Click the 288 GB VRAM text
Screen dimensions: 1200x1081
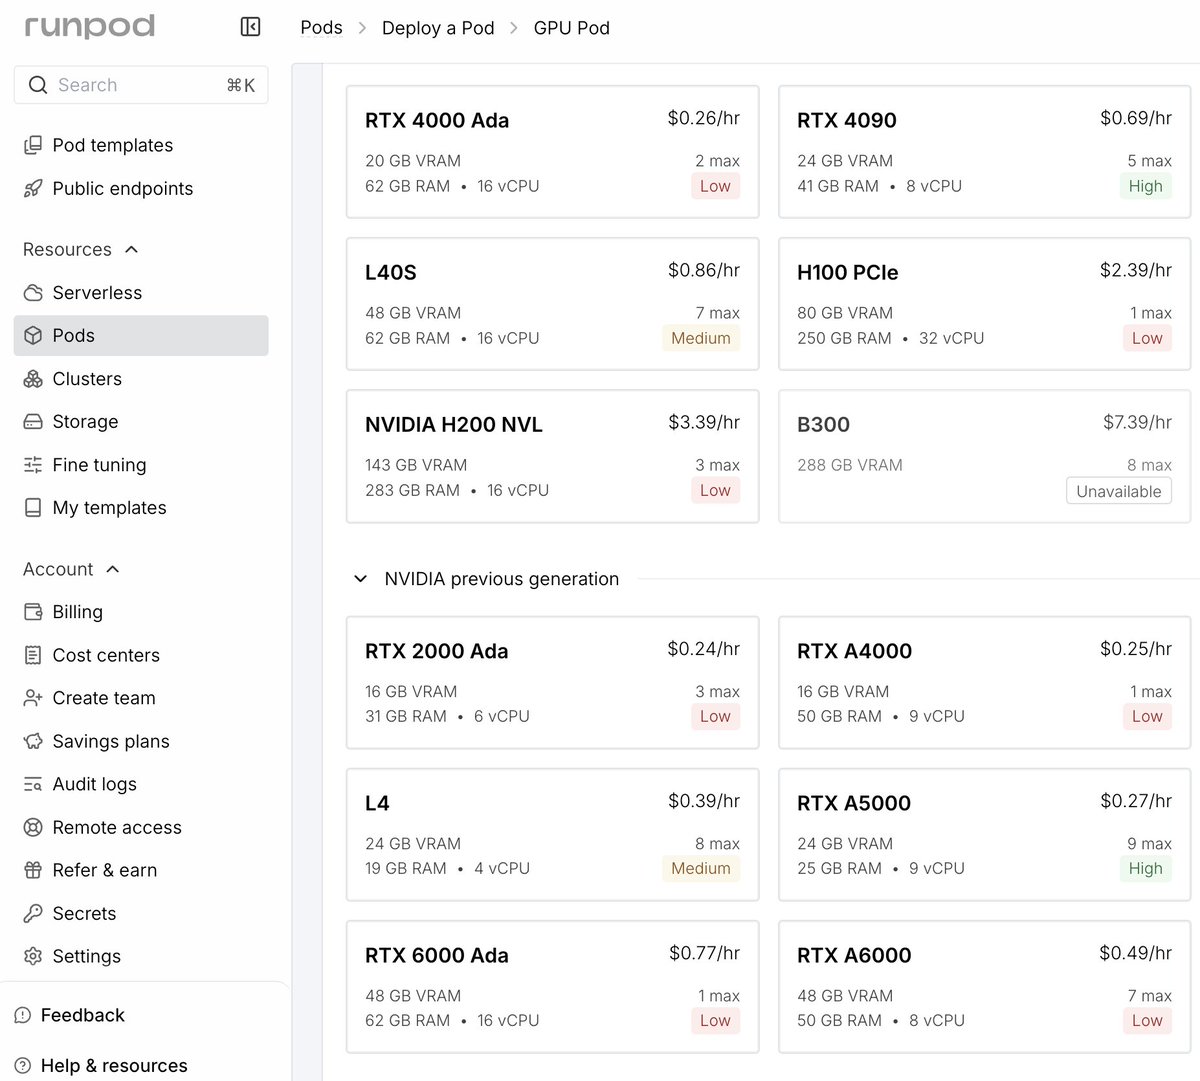point(850,465)
